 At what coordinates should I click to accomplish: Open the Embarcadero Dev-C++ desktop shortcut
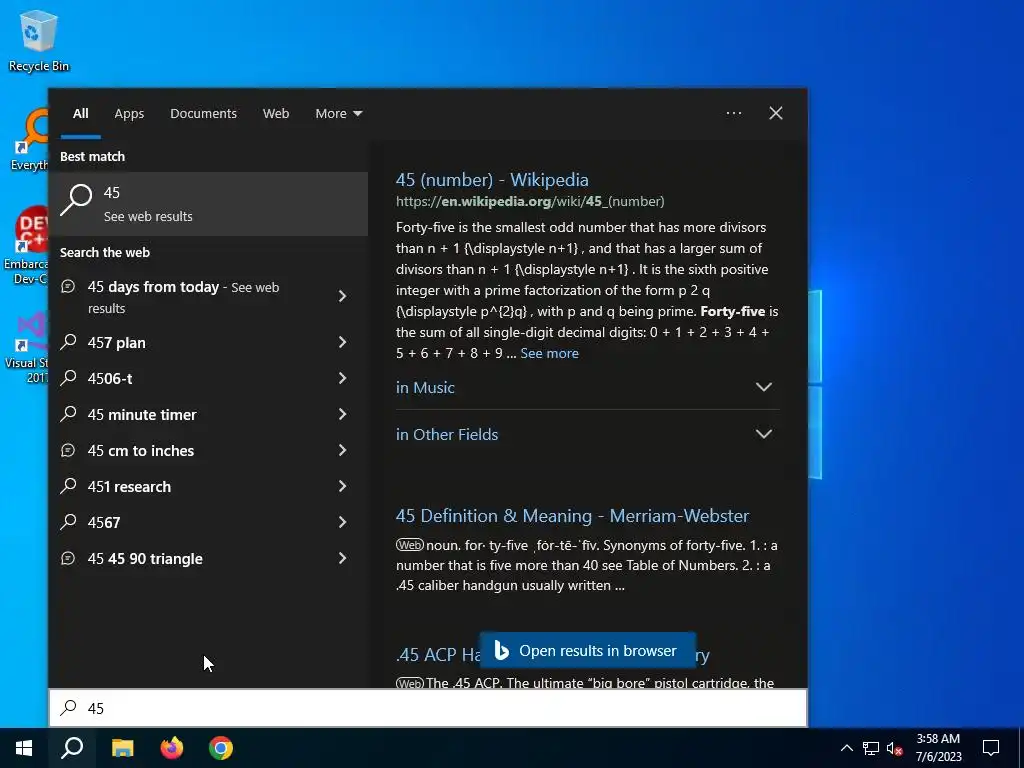click(x=27, y=246)
